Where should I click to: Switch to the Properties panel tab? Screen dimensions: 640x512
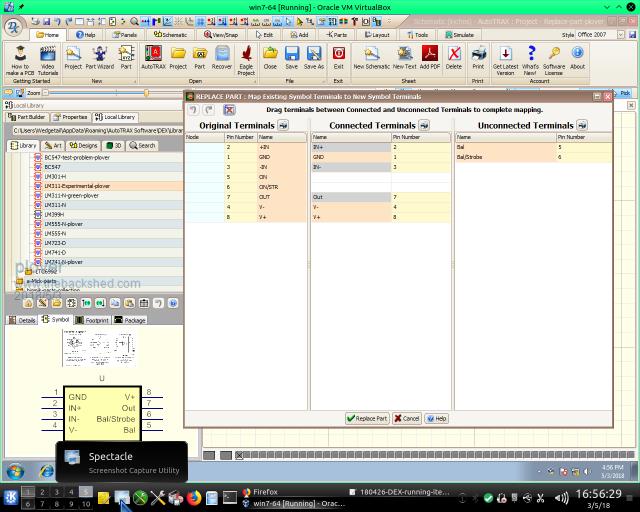(x=71, y=117)
